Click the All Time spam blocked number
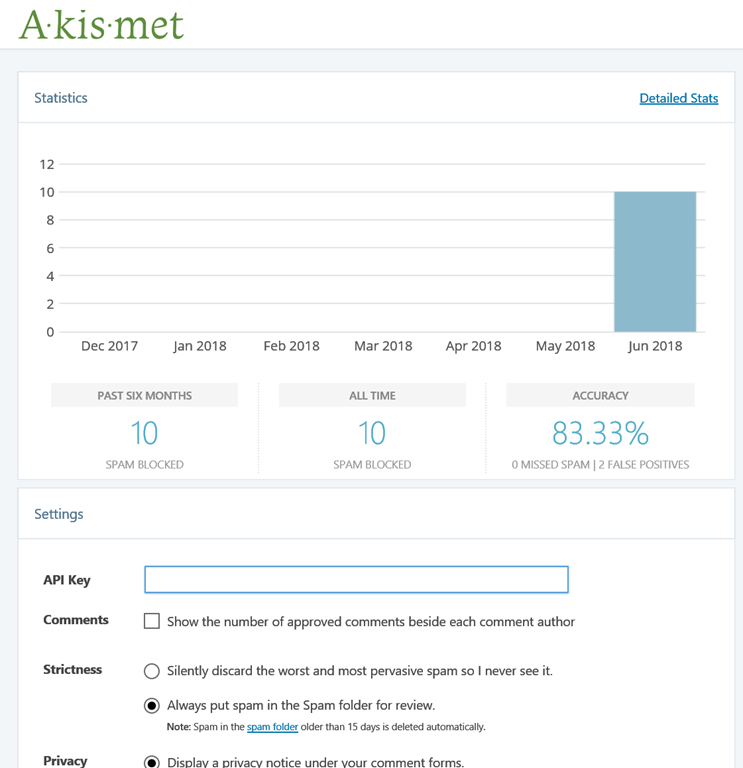This screenshot has height=768, width=743. point(372,433)
